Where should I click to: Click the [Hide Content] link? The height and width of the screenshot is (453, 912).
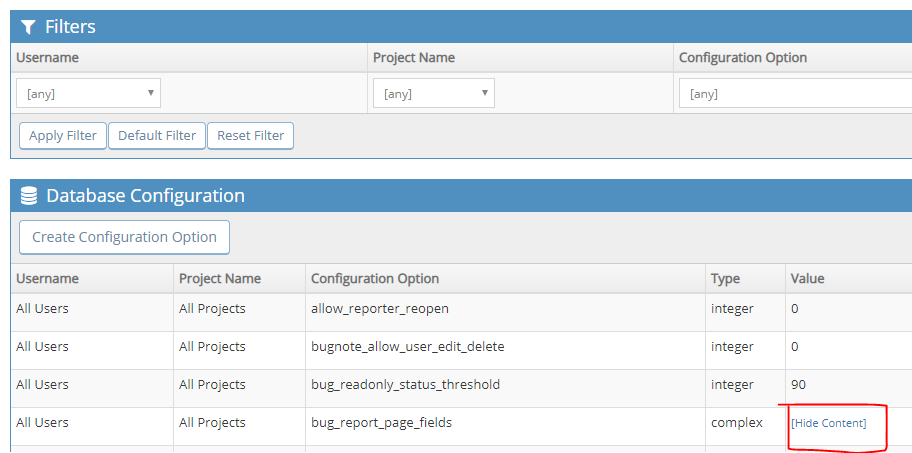(828, 423)
